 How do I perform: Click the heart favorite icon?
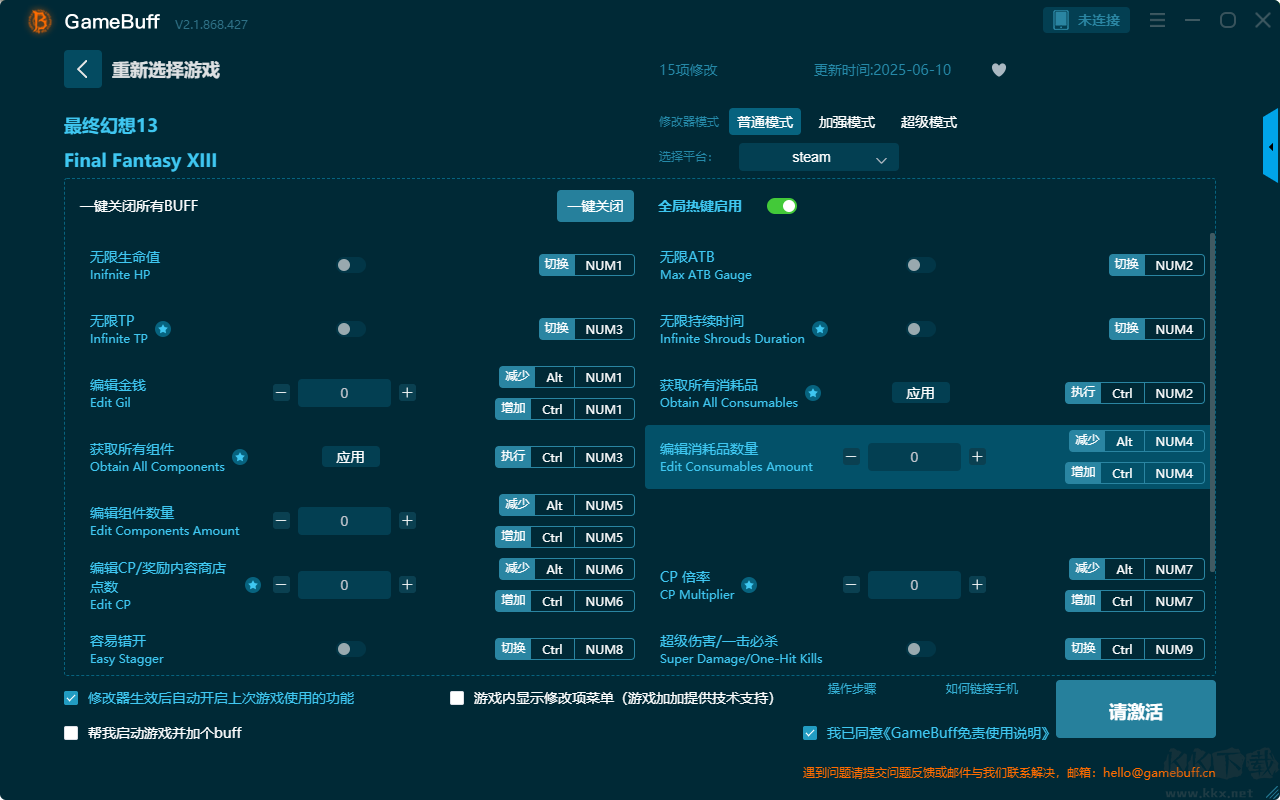pyautogui.click(x=998, y=70)
